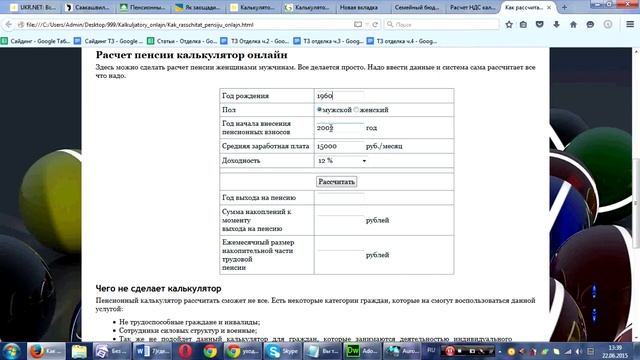
Task: Click the system tray volume icon
Action: pos(579,351)
